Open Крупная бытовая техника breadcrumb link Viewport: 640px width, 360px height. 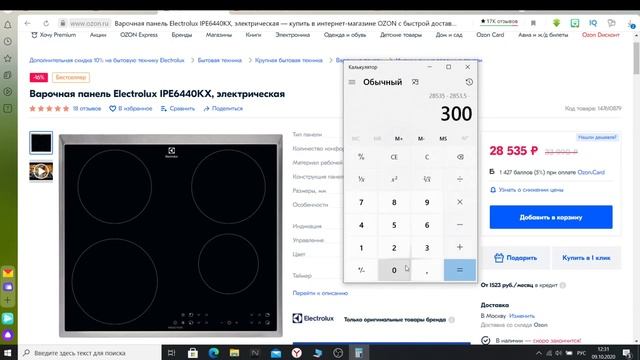289,60
